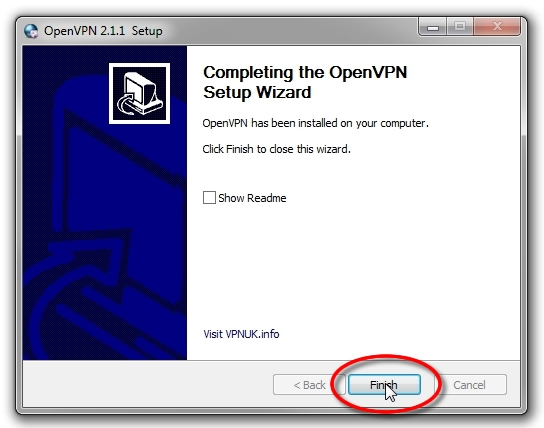Viewport: 544px width, 428px height.
Task: Click the 'Click Finish to close this wizard' text
Action: 277,149
